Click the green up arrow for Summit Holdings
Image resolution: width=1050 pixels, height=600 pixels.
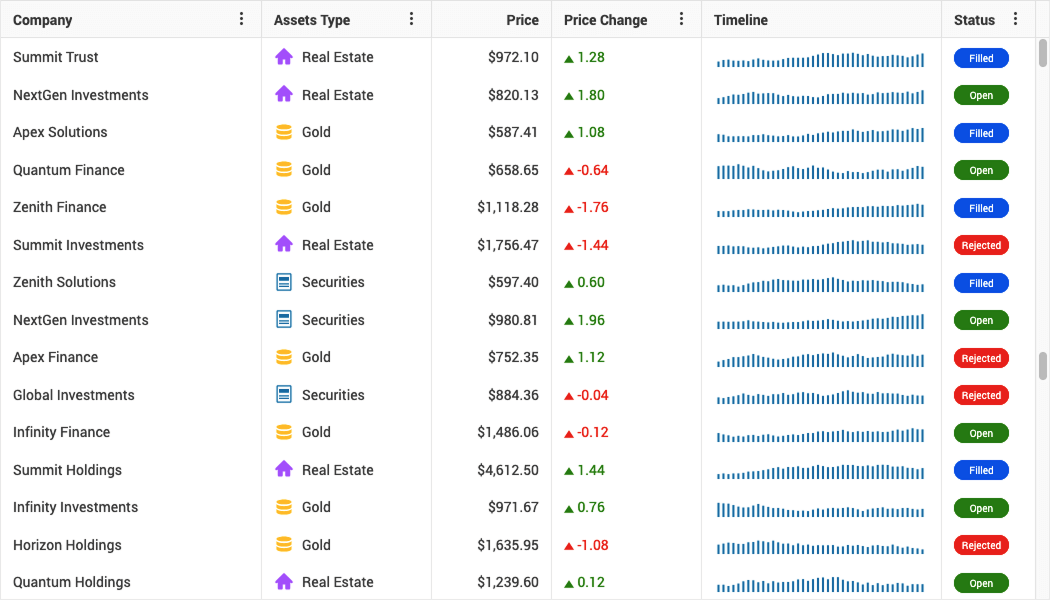[569, 471]
